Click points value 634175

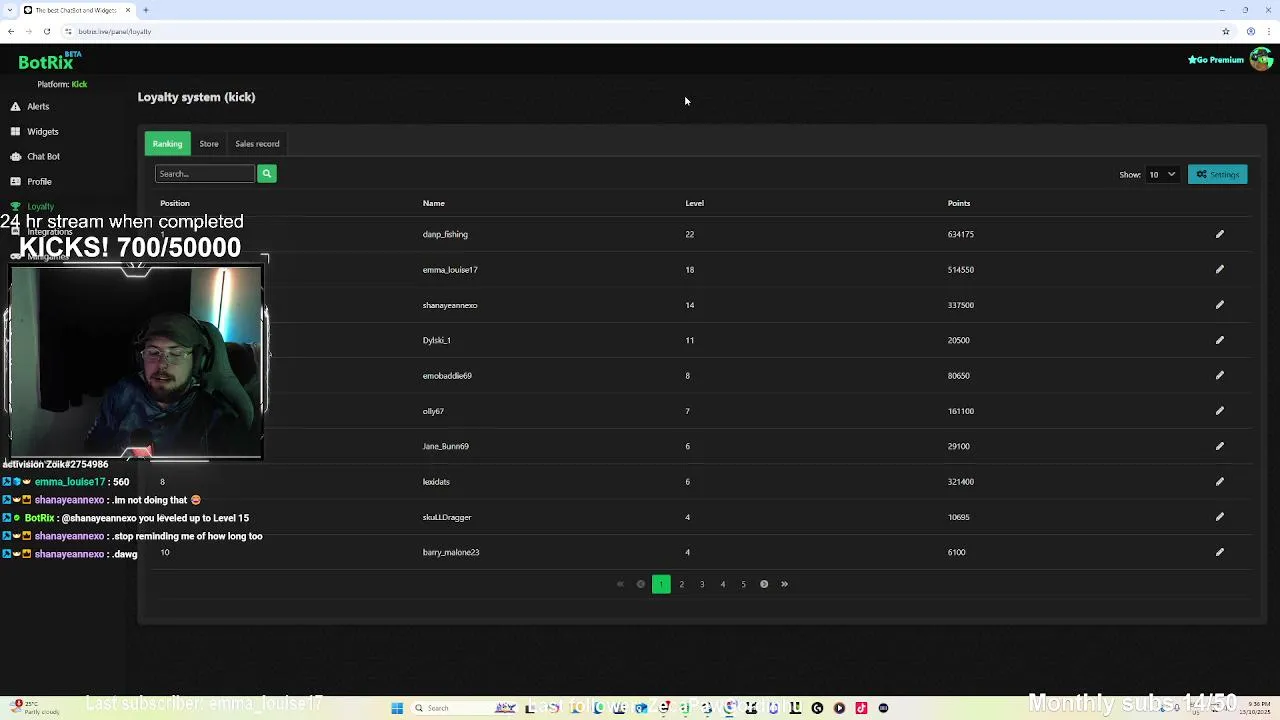961,234
